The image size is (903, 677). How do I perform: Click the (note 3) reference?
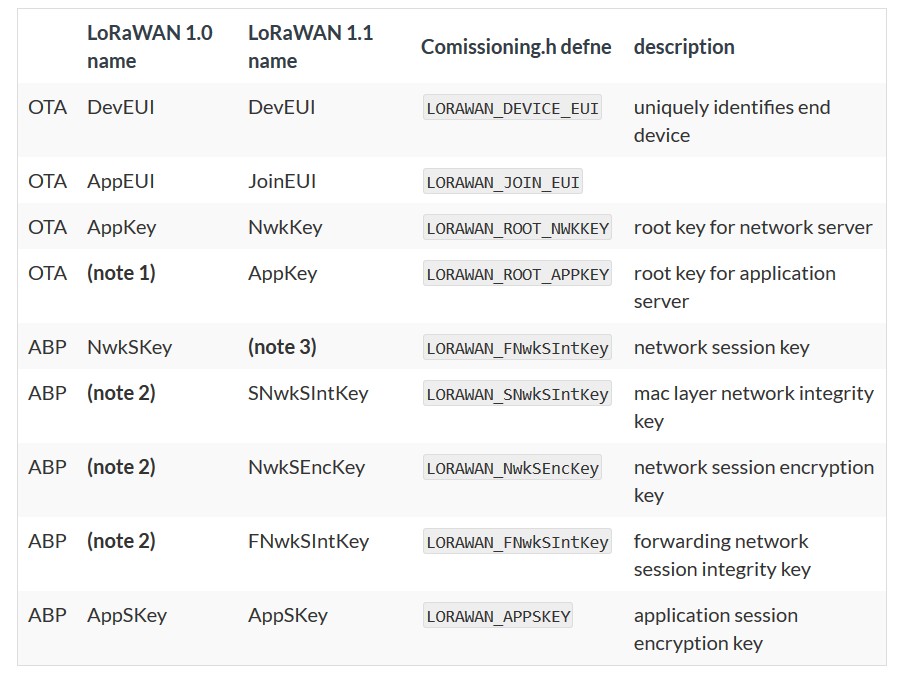[282, 347]
